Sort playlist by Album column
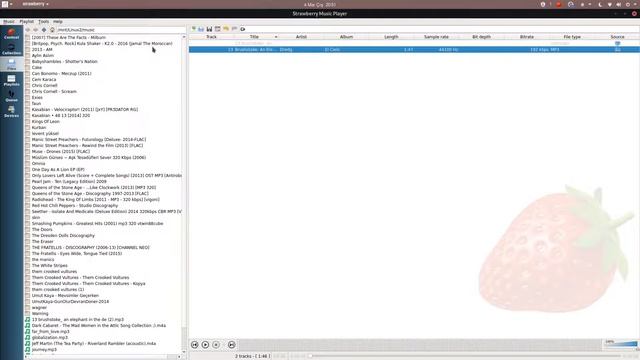640x360 pixels. pos(346,37)
